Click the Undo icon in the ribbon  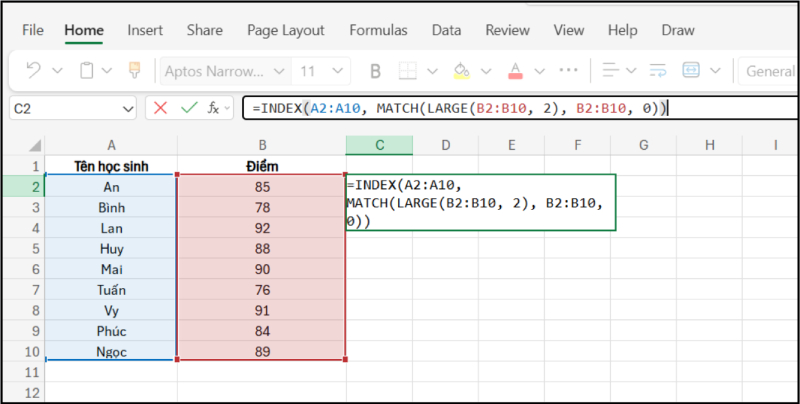point(33,71)
